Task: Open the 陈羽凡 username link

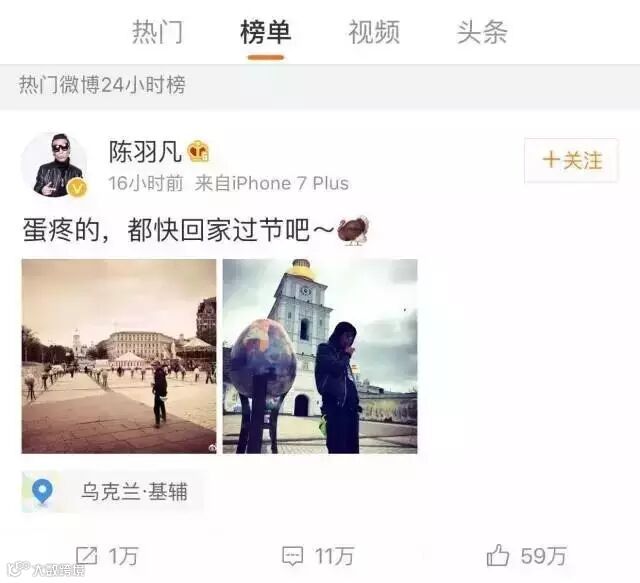Action: click(145, 151)
